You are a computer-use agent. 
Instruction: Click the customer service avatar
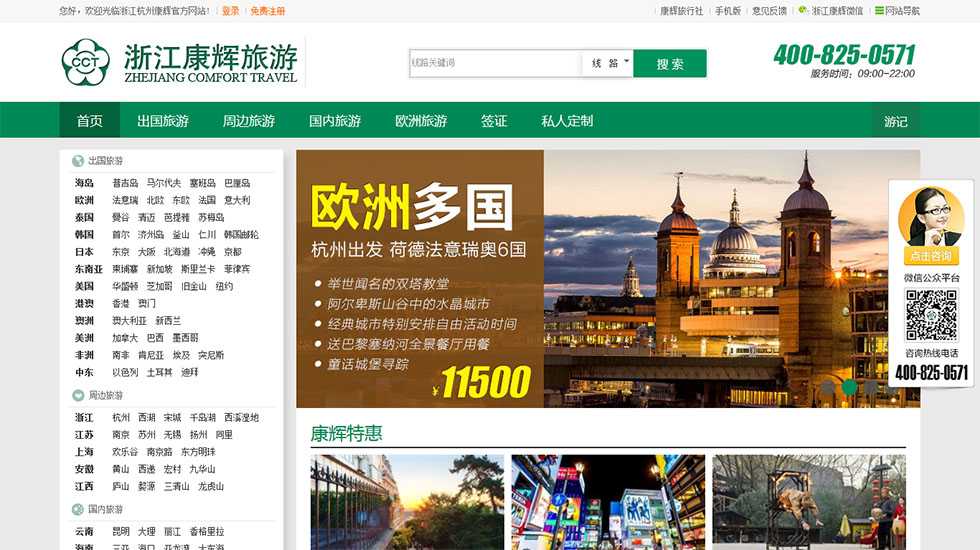click(x=931, y=216)
